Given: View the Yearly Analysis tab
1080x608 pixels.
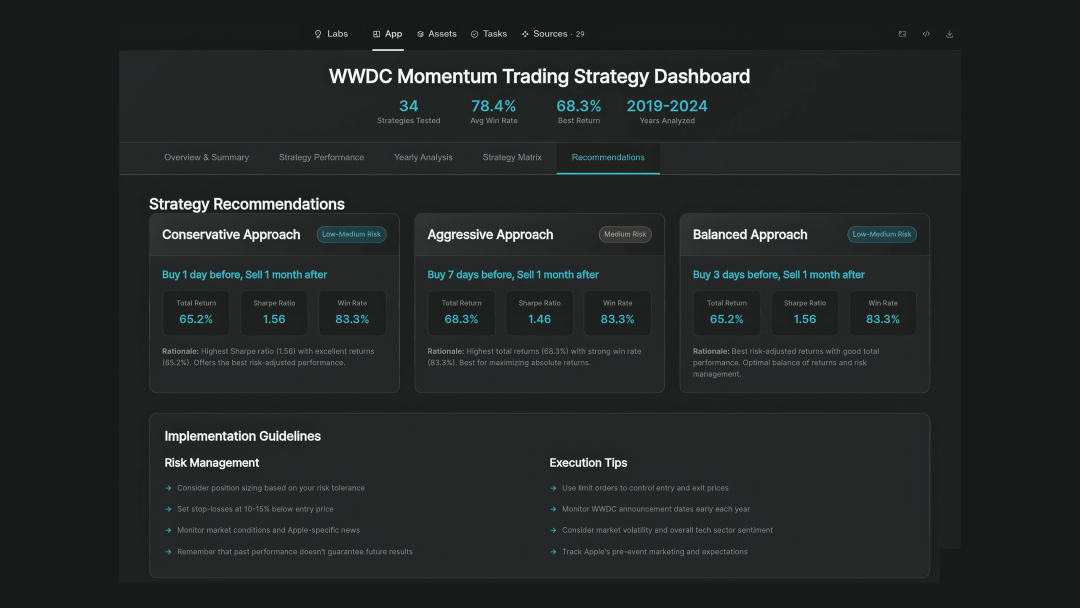Looking at the screenshot, I should [423, 158].
